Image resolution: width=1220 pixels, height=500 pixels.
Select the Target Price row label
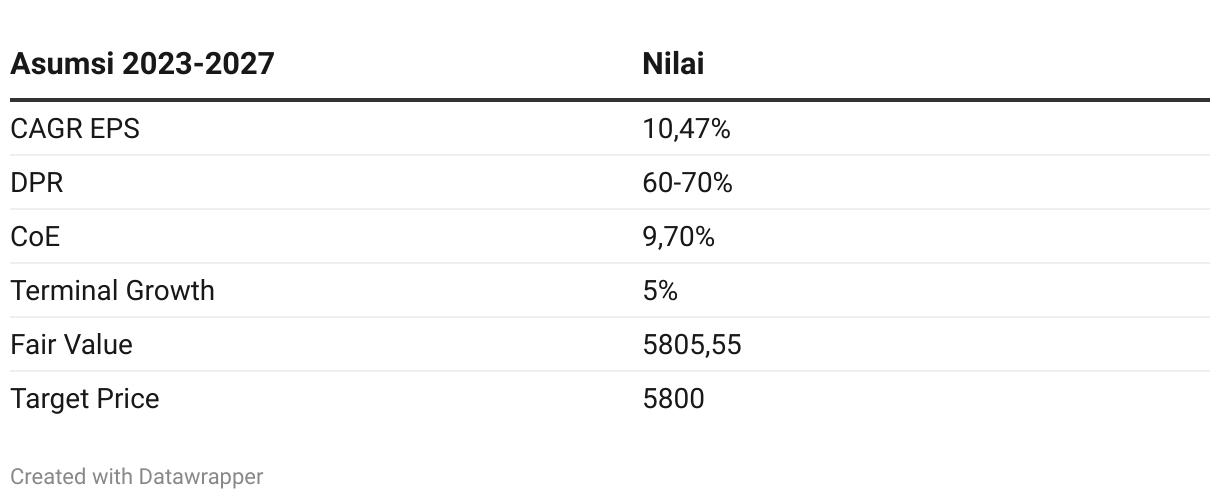tap(85, 399)
